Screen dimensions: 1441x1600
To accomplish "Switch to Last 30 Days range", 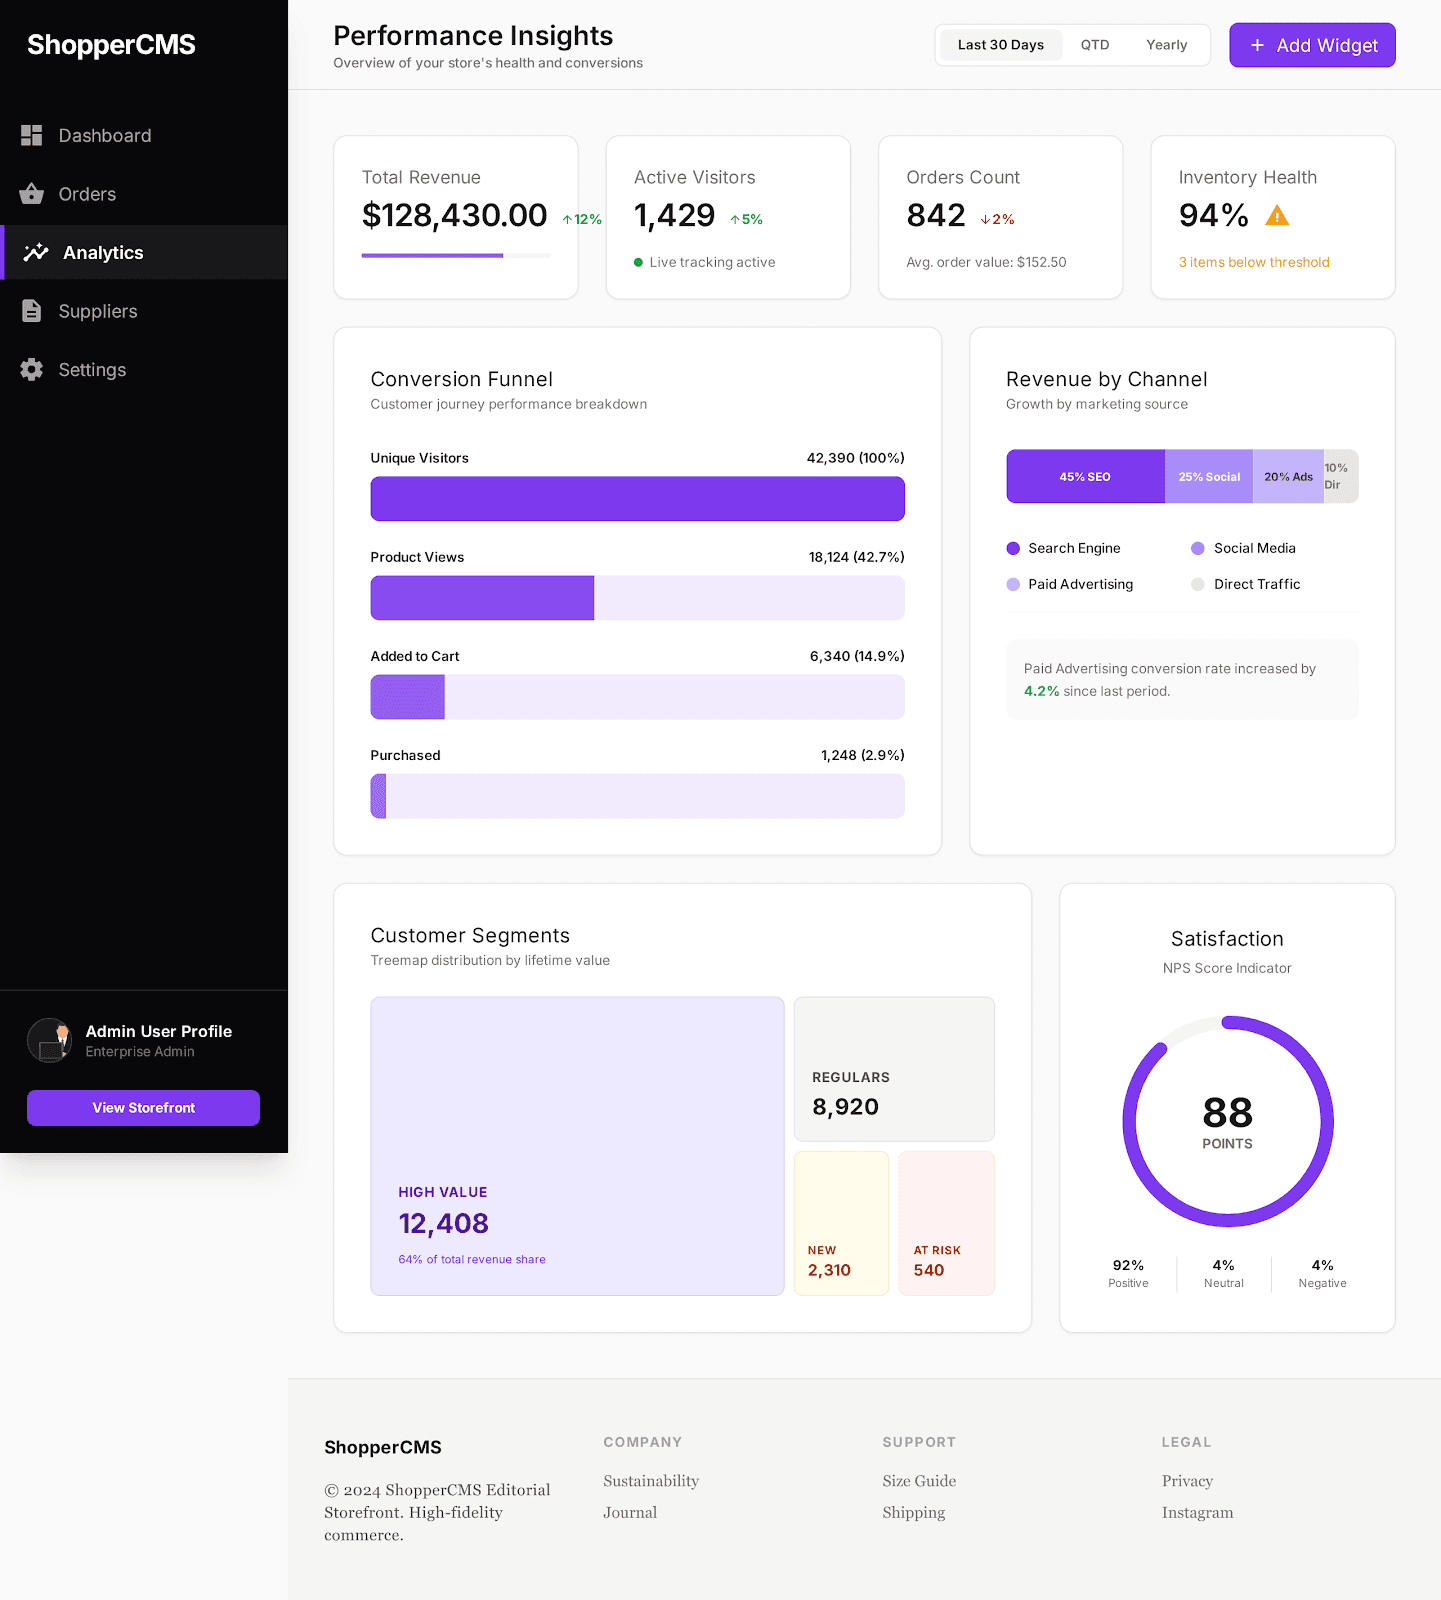I will point(1000,45).
